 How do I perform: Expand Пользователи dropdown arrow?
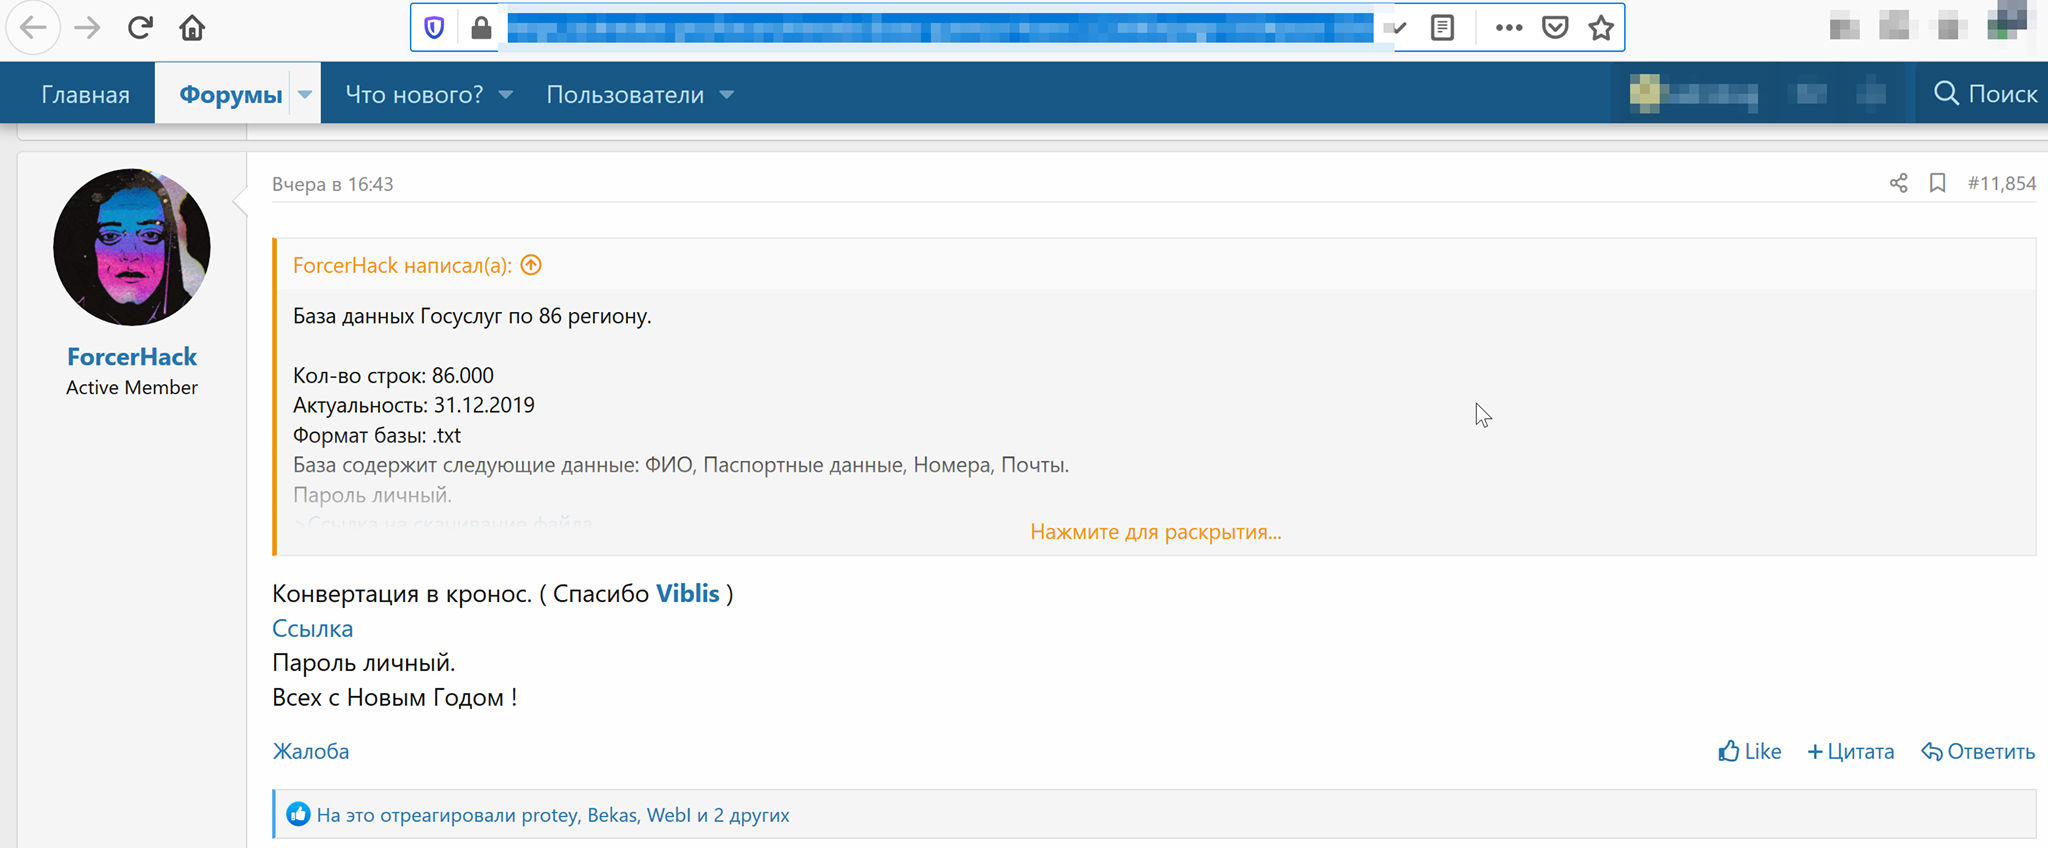point(727,94)
